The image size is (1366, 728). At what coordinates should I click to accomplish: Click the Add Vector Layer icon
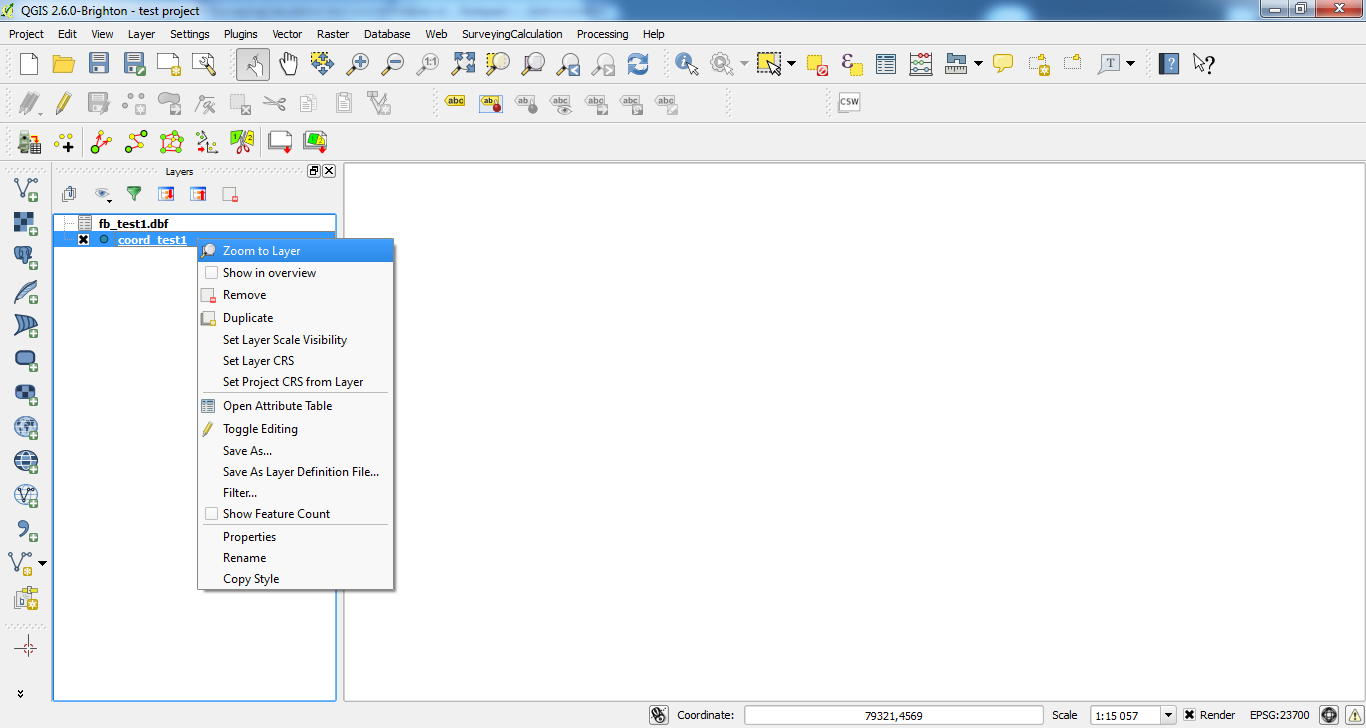coord(25,188)
